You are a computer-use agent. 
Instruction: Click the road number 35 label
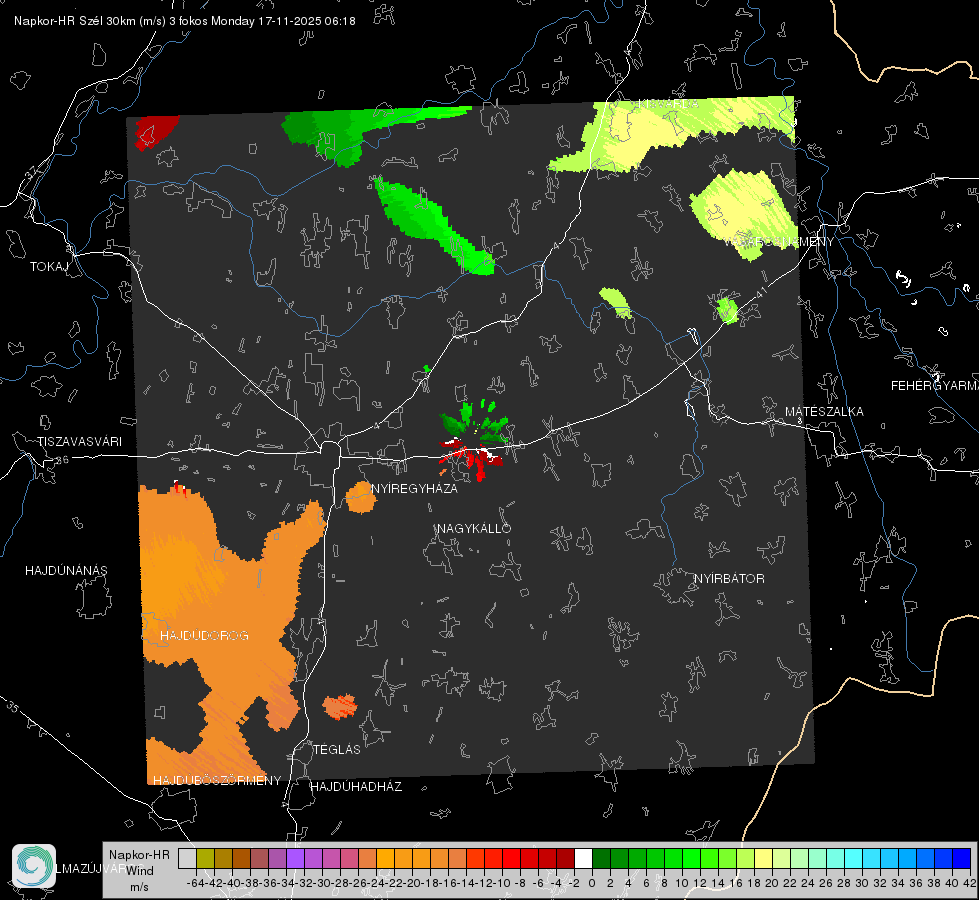[x=12, y=707]
